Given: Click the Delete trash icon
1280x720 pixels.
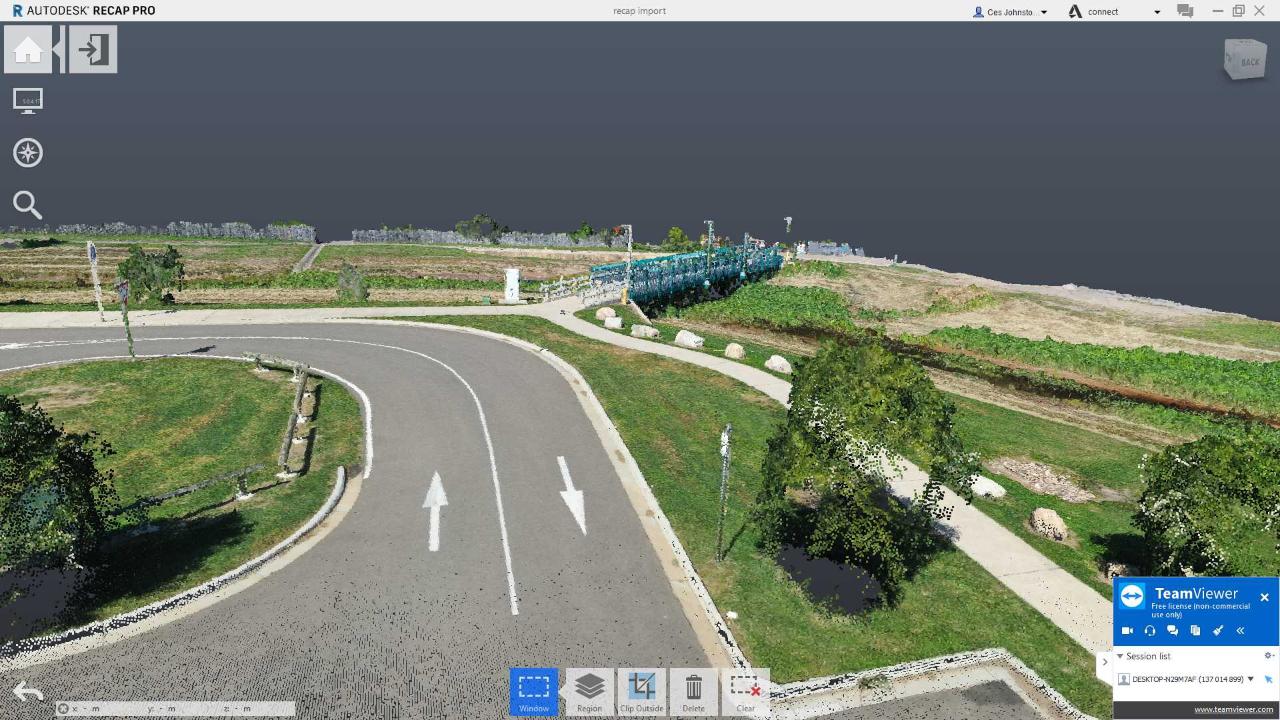Looking at the screenshot, I should click(x=694, y=691).
